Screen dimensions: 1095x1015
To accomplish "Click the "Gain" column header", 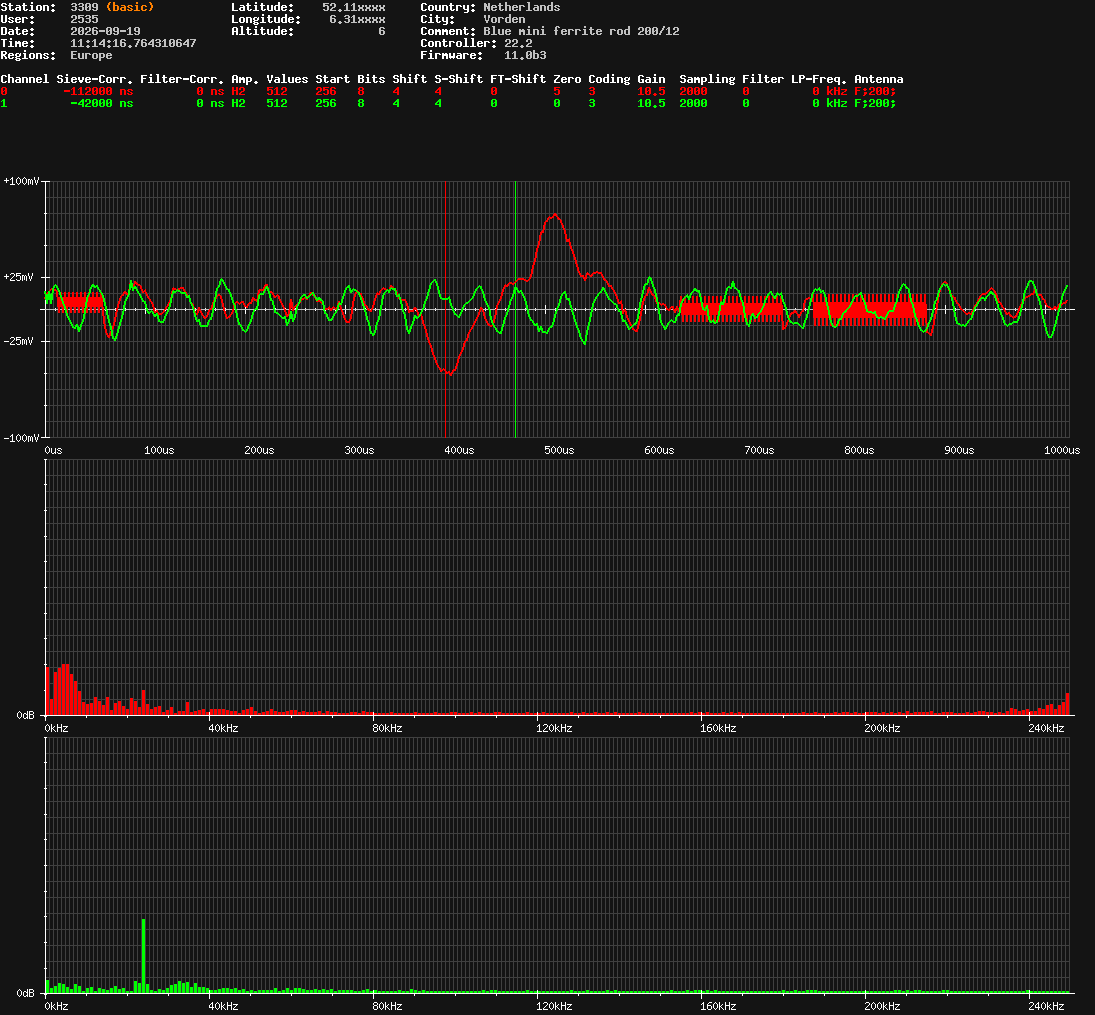I will pos(651,79).
